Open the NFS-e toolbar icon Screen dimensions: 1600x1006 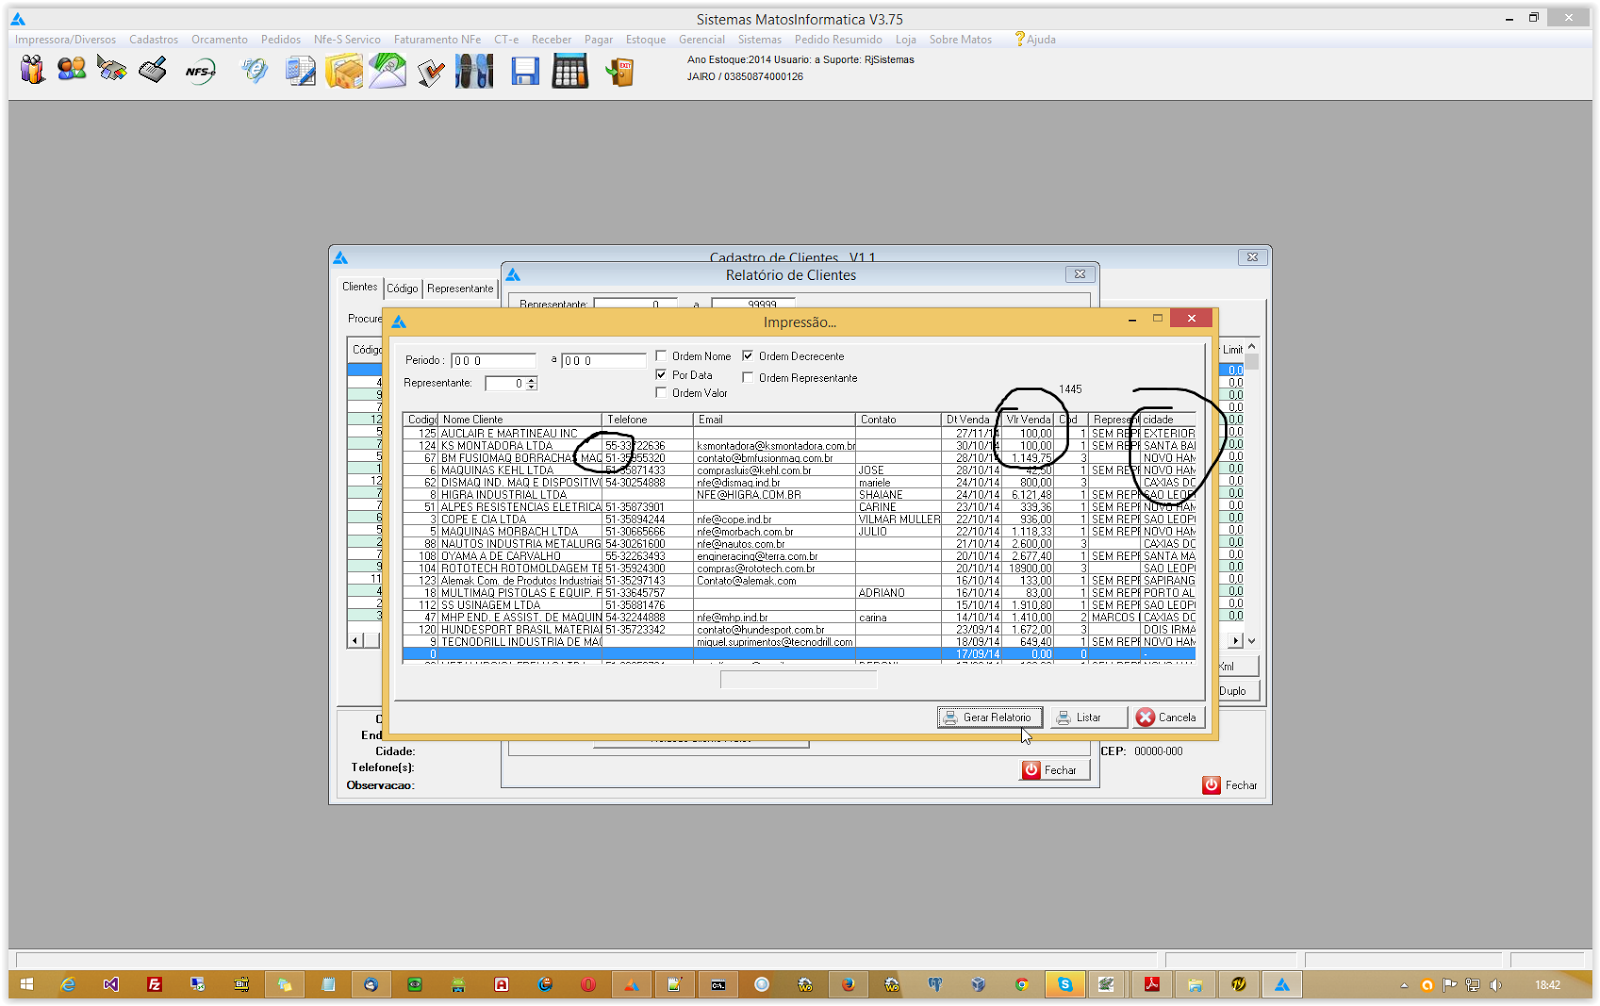[199, 71]
